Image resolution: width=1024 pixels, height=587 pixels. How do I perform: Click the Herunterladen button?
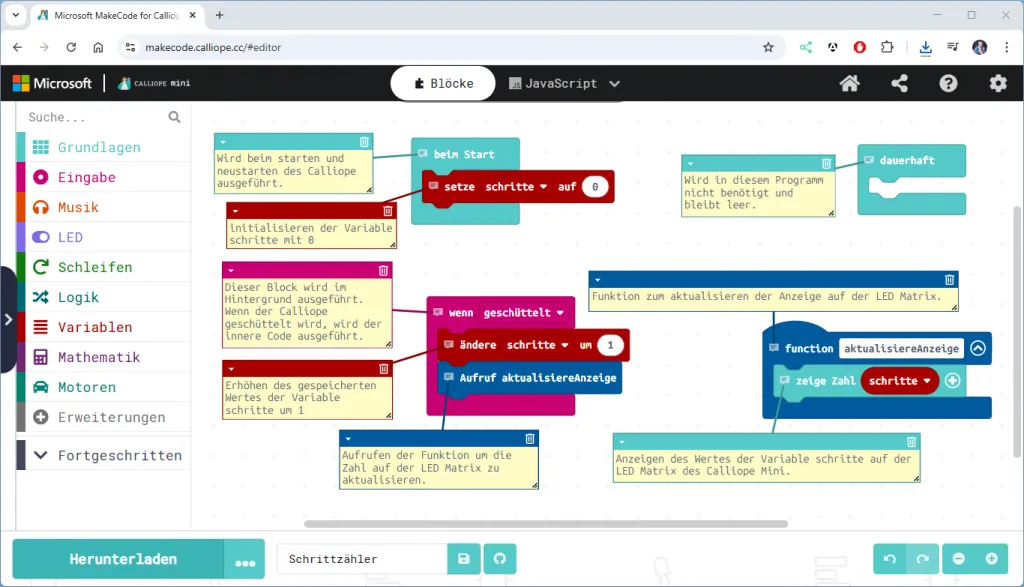pos(124,559)
